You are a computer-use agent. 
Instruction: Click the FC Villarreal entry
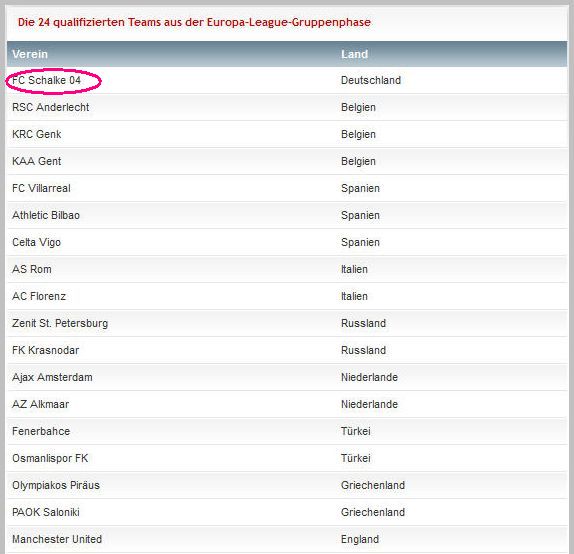click(x=41, y=188)
